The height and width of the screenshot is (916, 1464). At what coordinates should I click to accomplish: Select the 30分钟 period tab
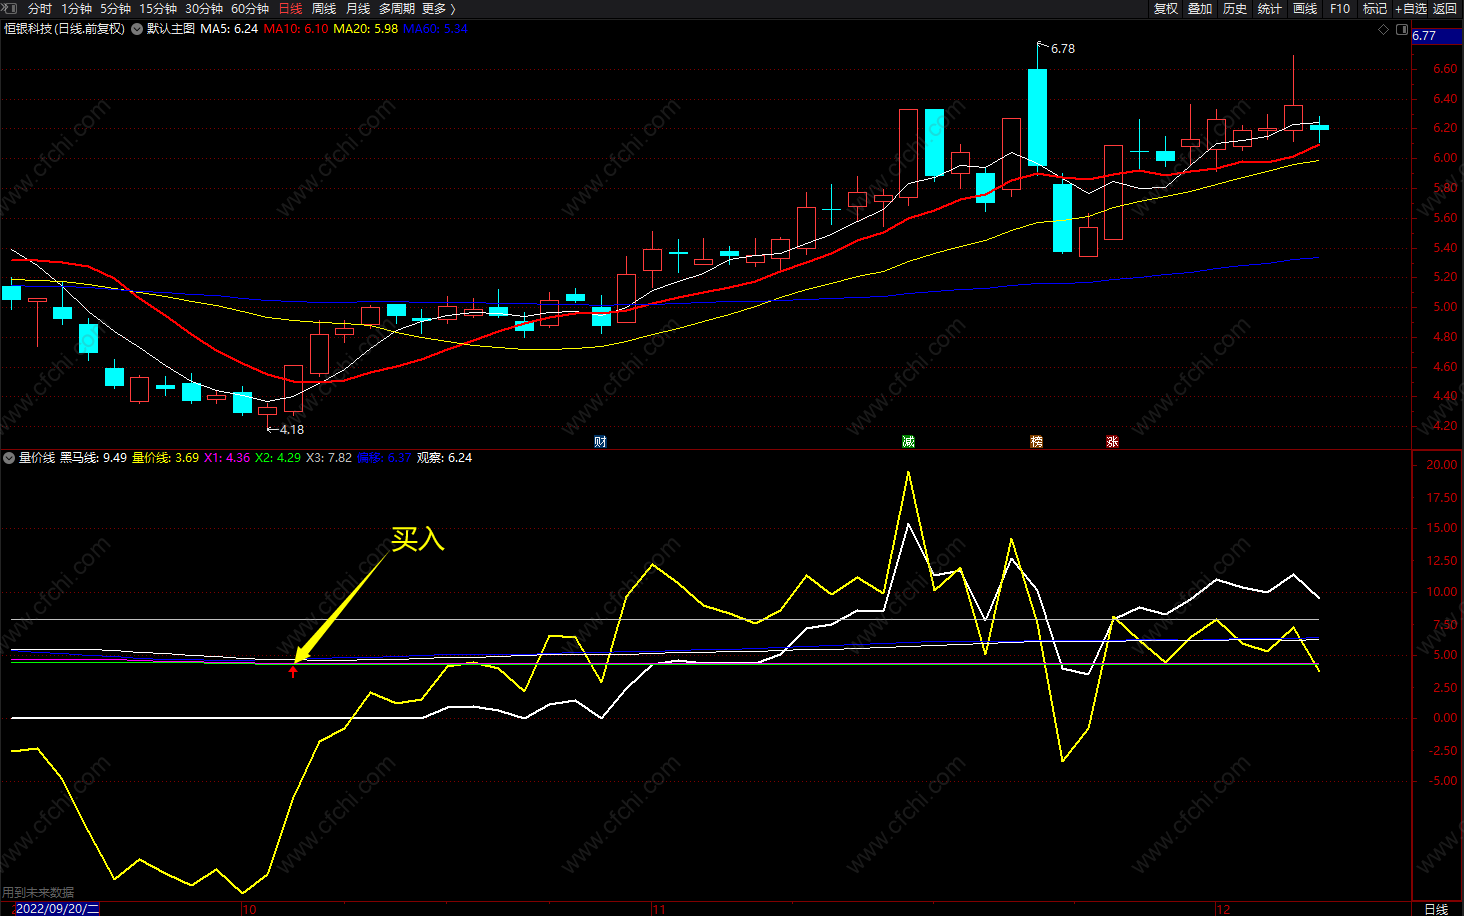pos(204,8)
